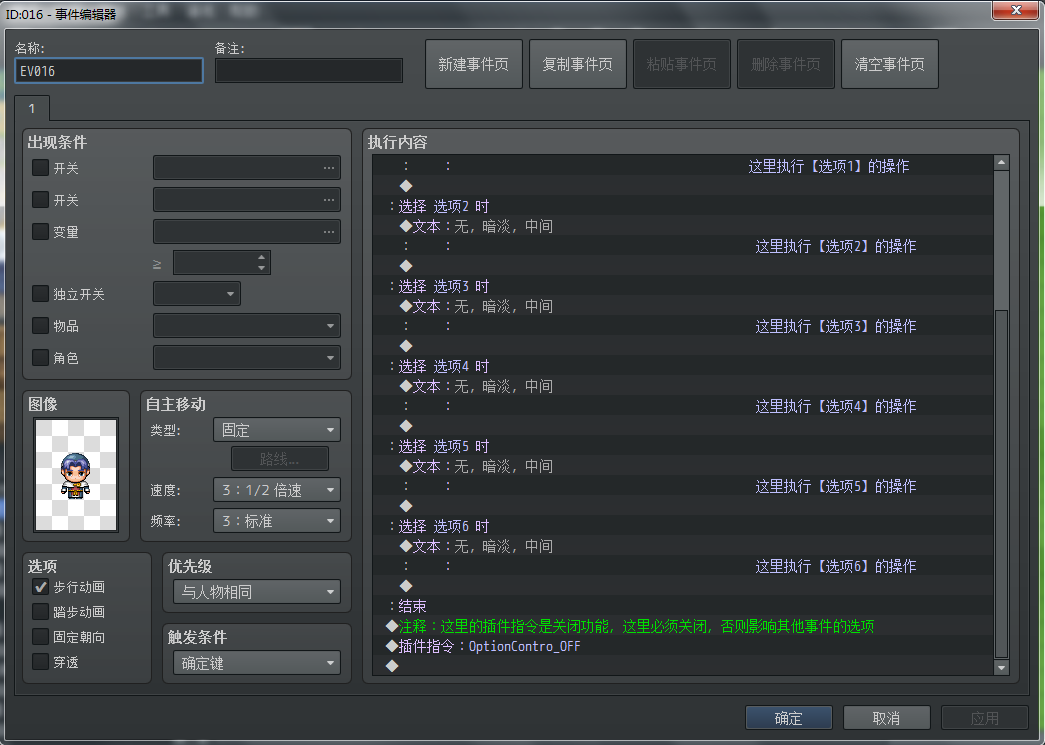Viewport: 1045px width, 745px height.
Task: Select the 插件指令 OptionContro_OFF line
Action: click(x=682, y=646)
